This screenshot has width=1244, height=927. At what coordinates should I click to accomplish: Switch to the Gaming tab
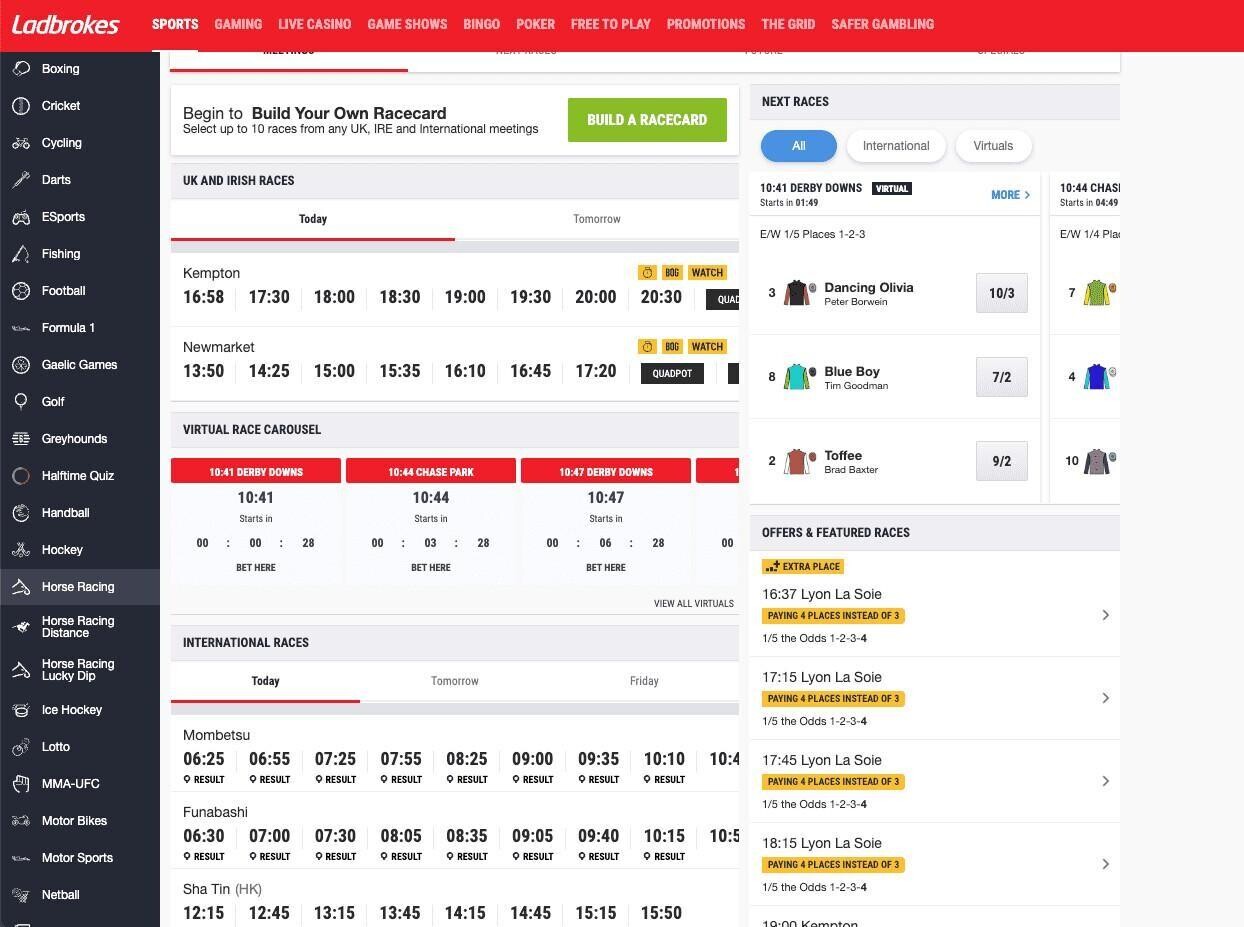pos(238,24)
